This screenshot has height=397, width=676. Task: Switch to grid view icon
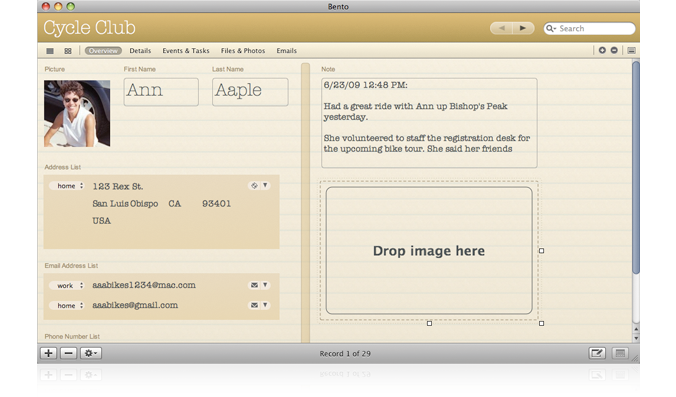tap(68, 51)
